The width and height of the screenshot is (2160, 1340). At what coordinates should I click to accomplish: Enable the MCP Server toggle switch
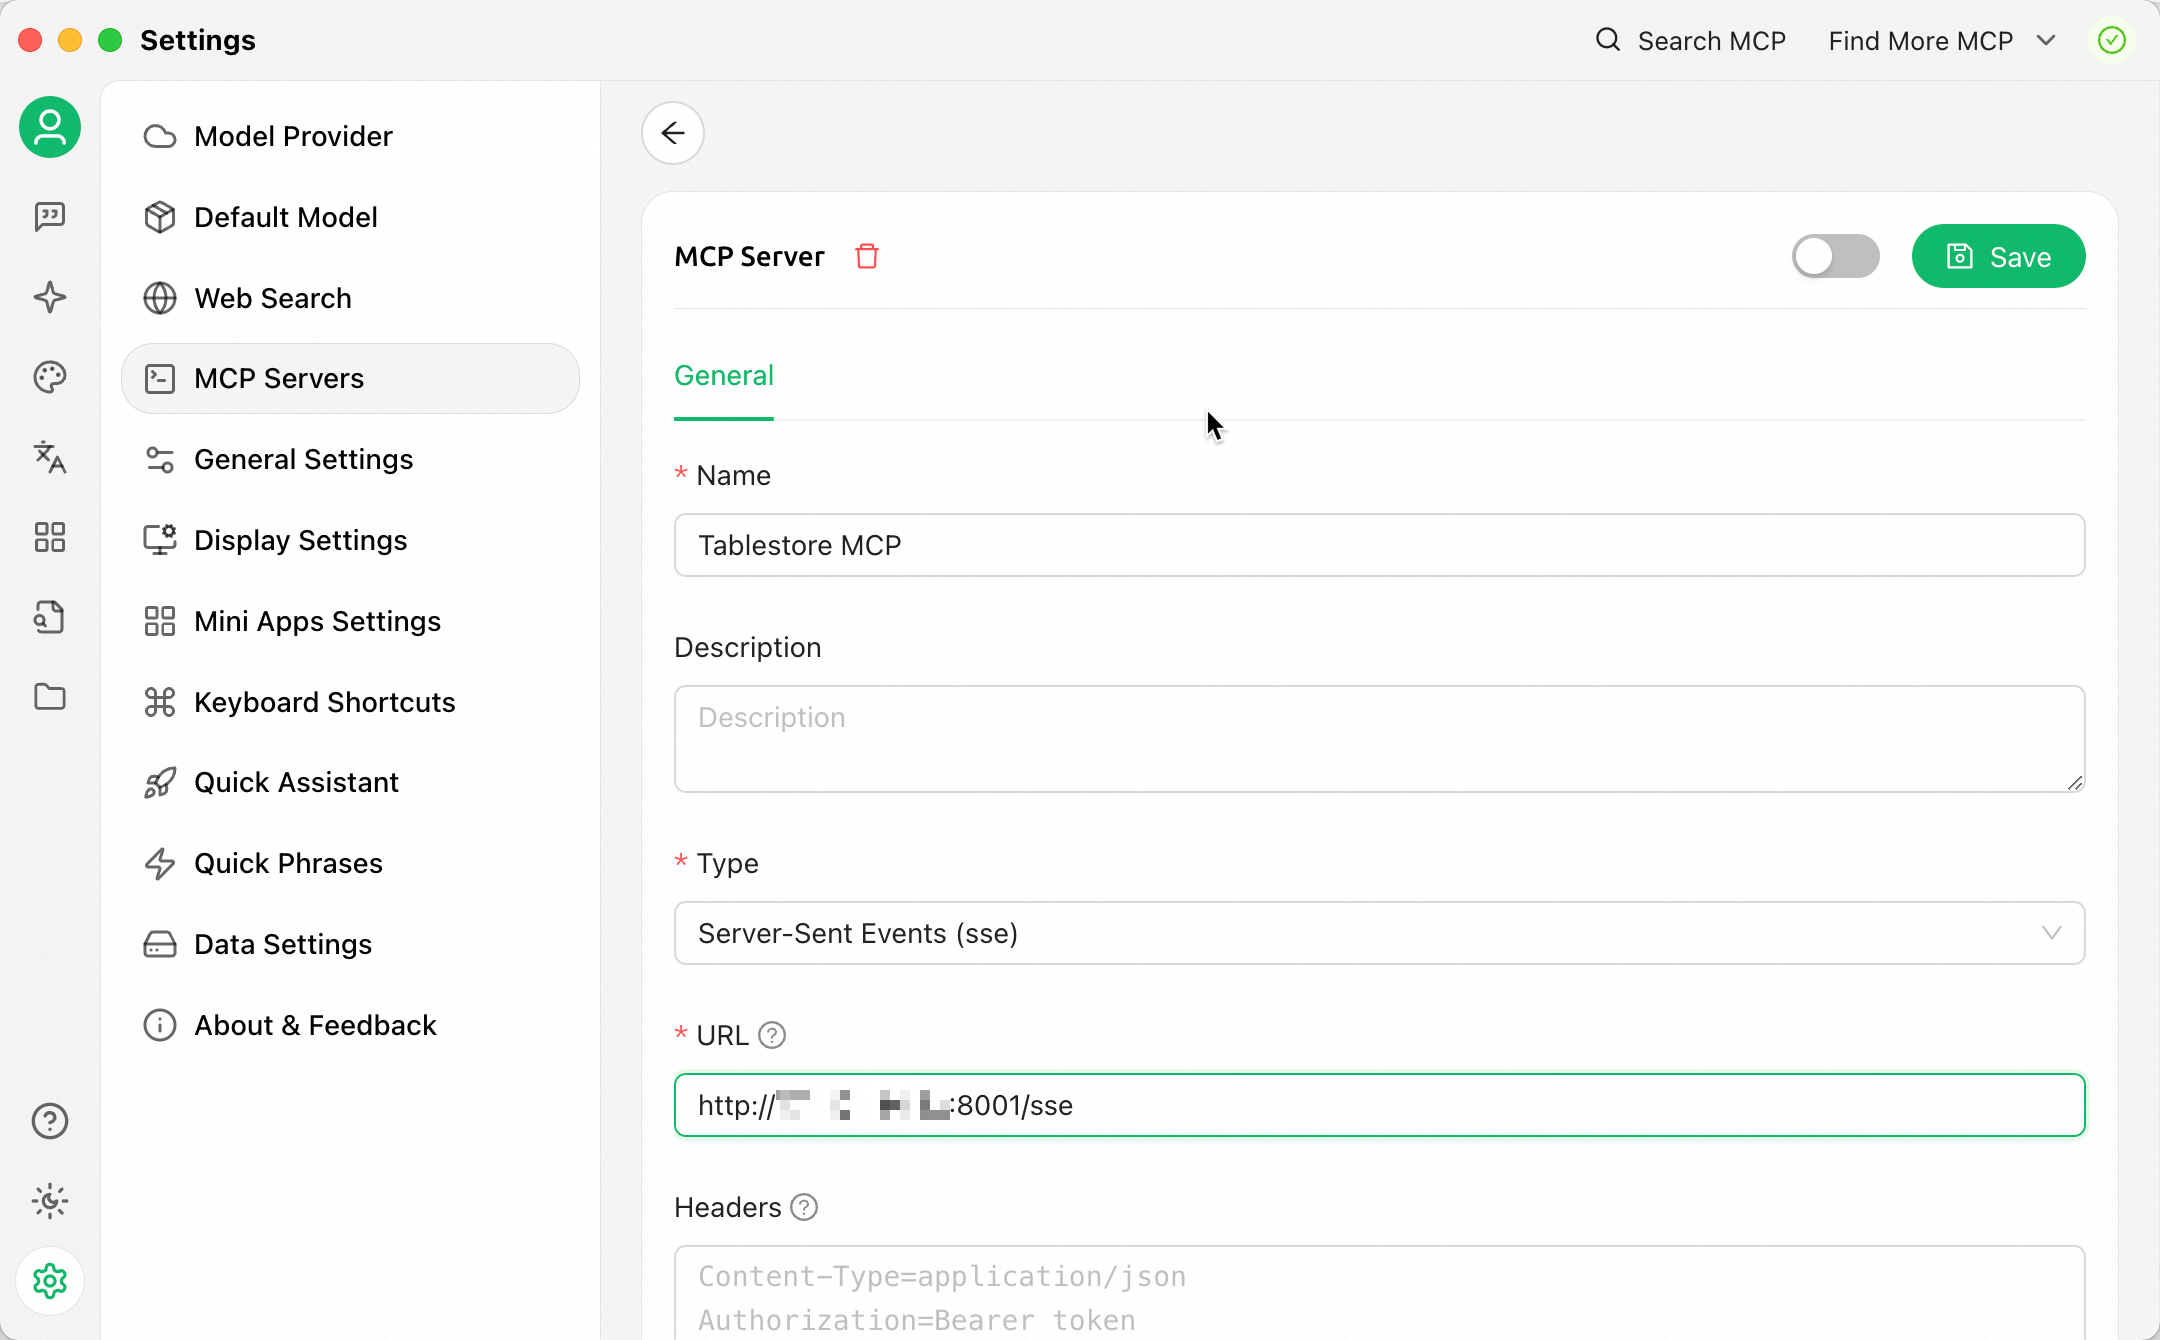tap(1835, 257)
